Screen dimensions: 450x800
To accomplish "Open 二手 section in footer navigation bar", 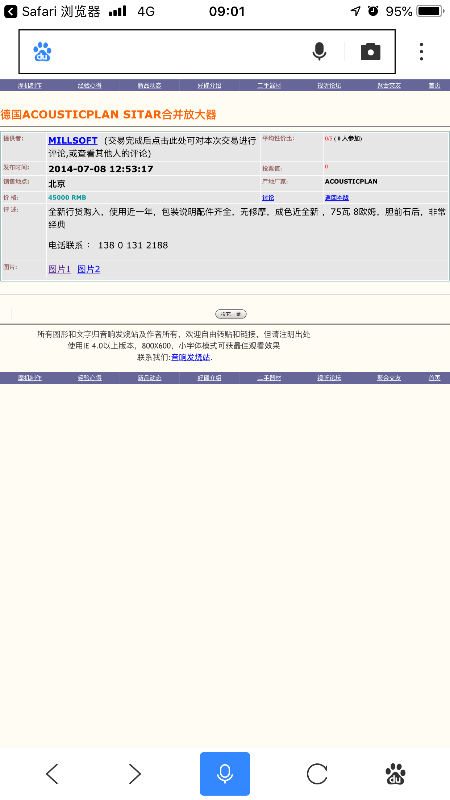I will [269, 378].
